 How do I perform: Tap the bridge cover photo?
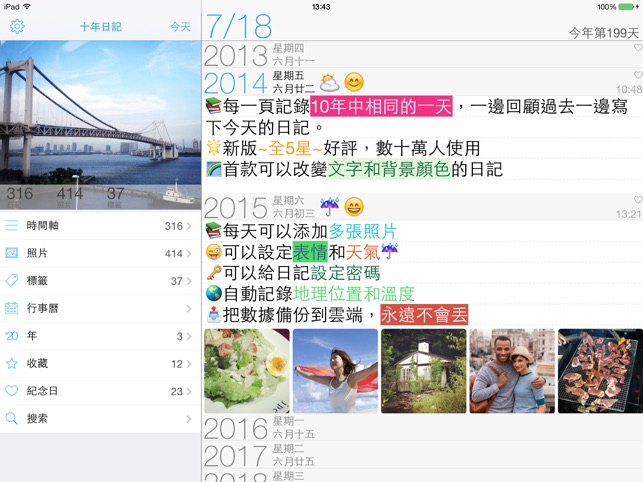100,125
